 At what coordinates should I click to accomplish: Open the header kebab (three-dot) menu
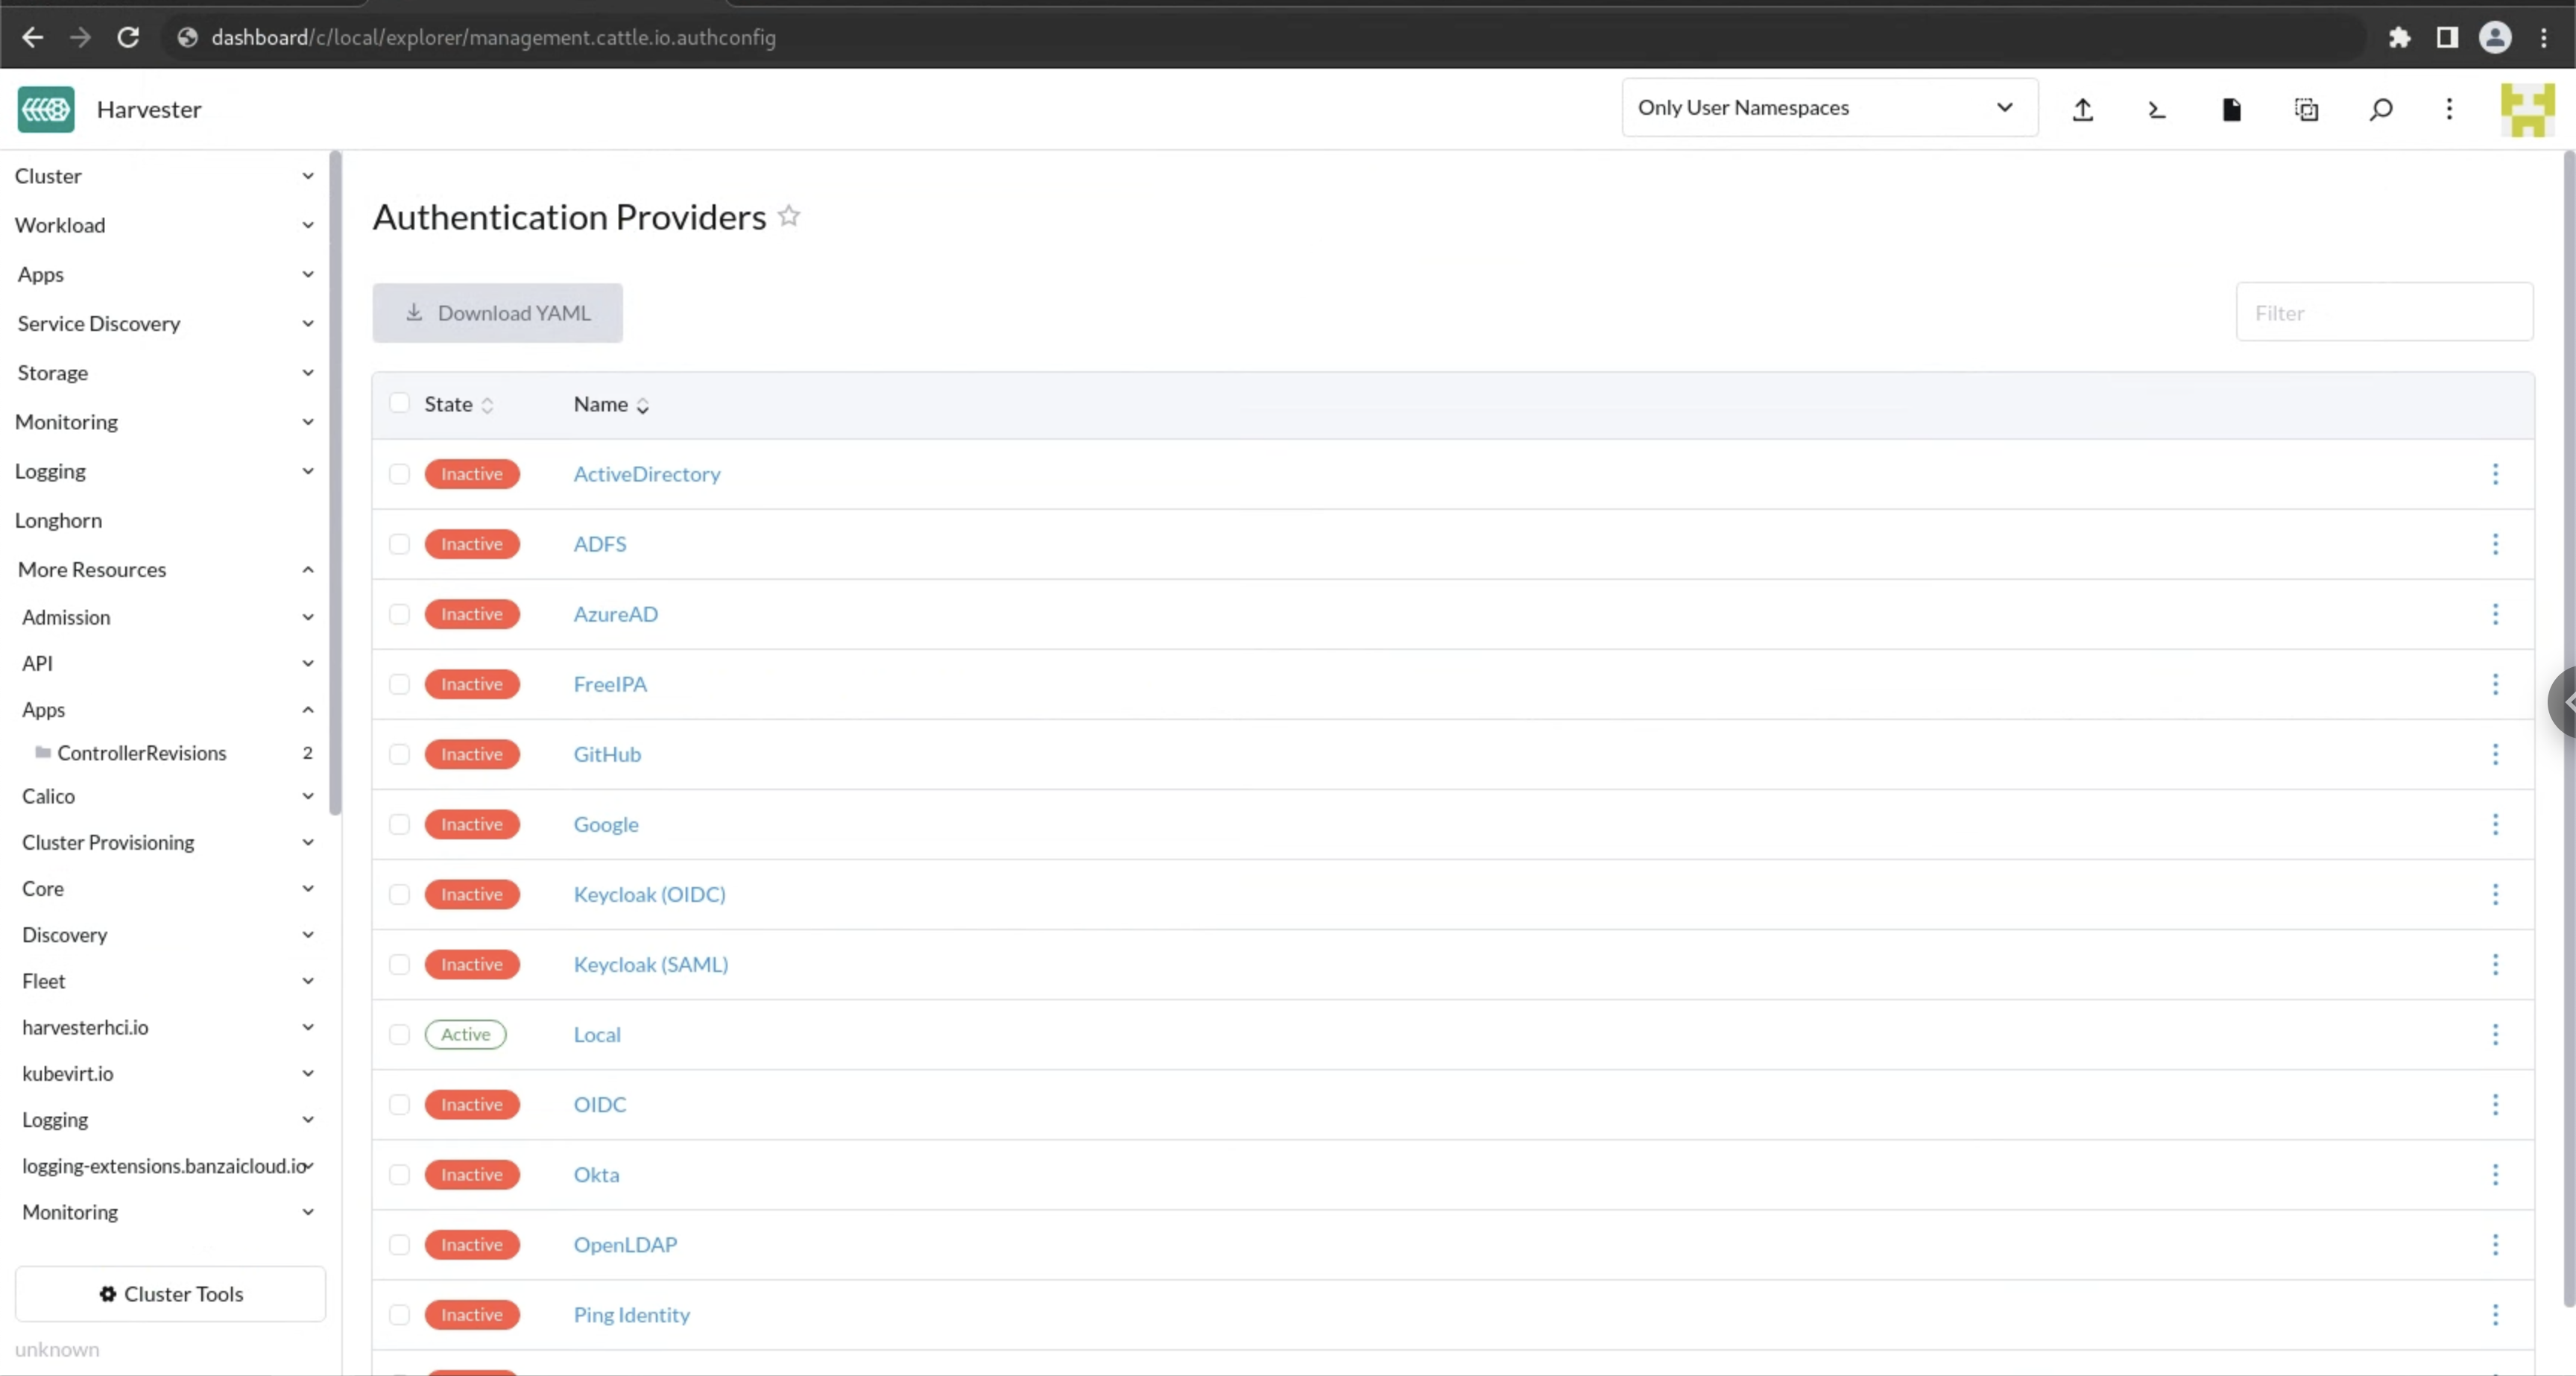[2449, 110]
